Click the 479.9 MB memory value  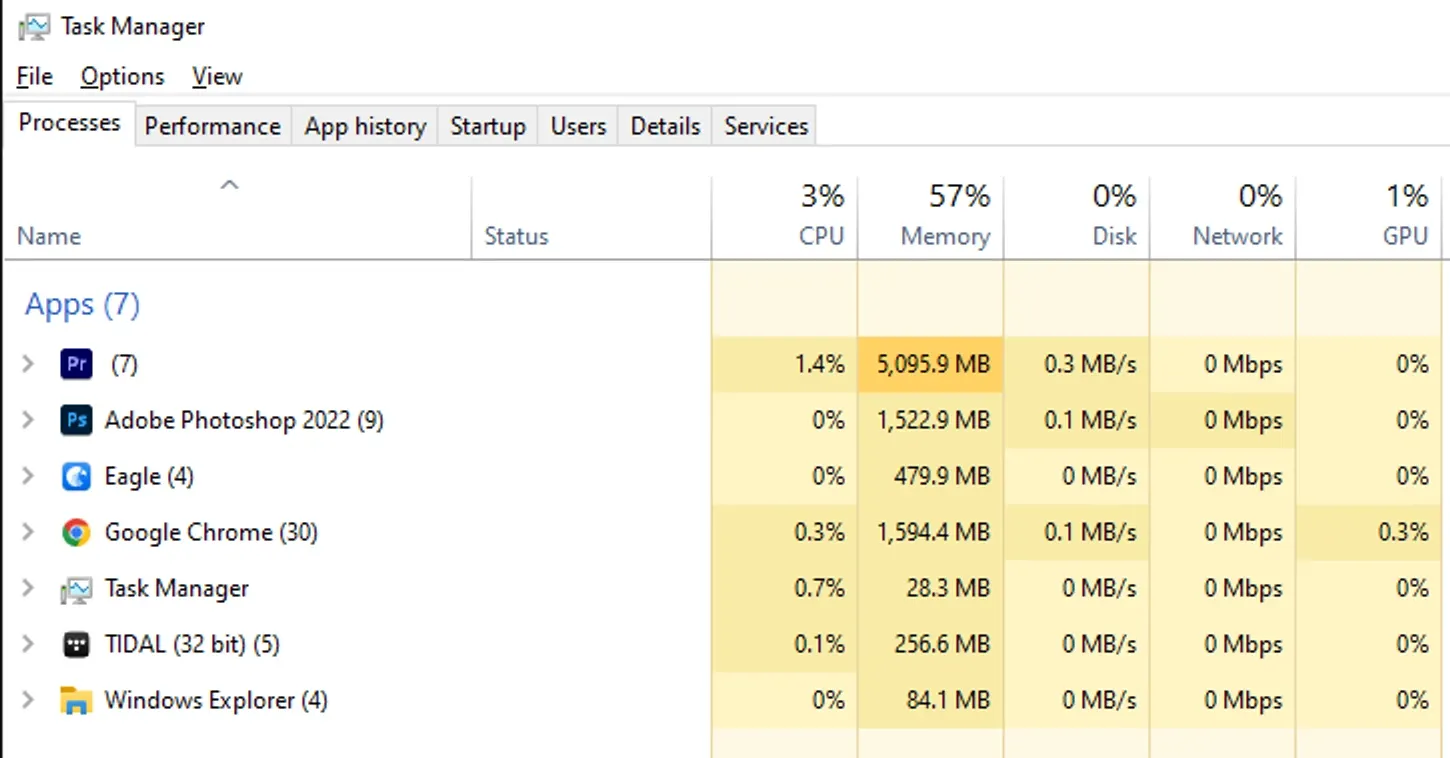(x=942, y=476)
